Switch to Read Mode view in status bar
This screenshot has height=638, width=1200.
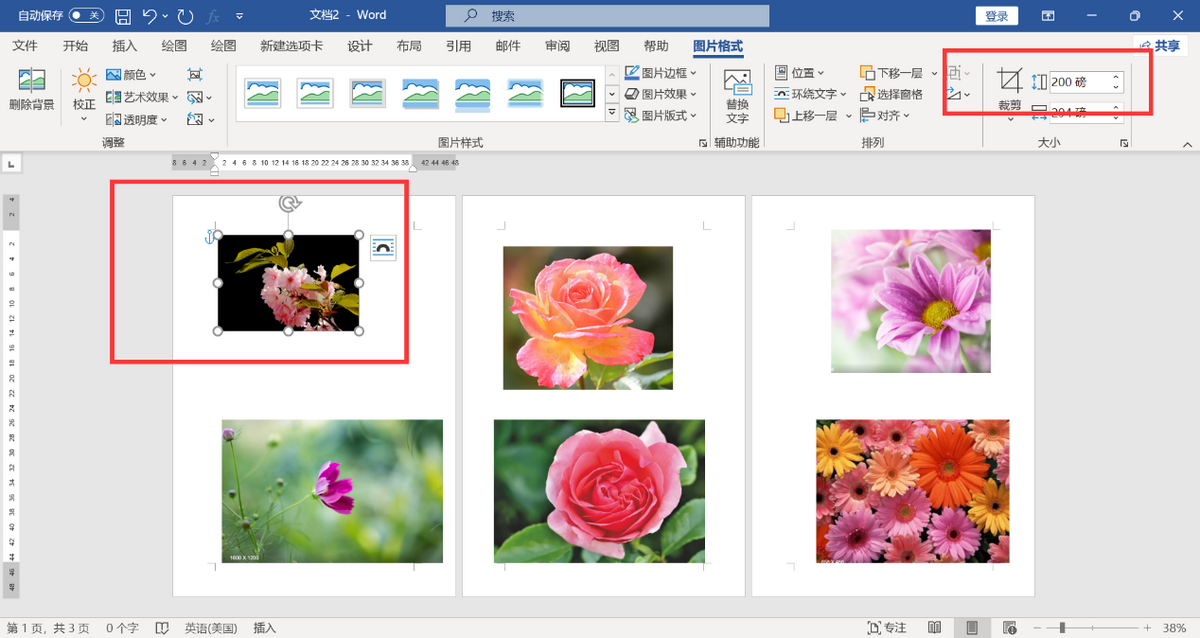(934, 628)
